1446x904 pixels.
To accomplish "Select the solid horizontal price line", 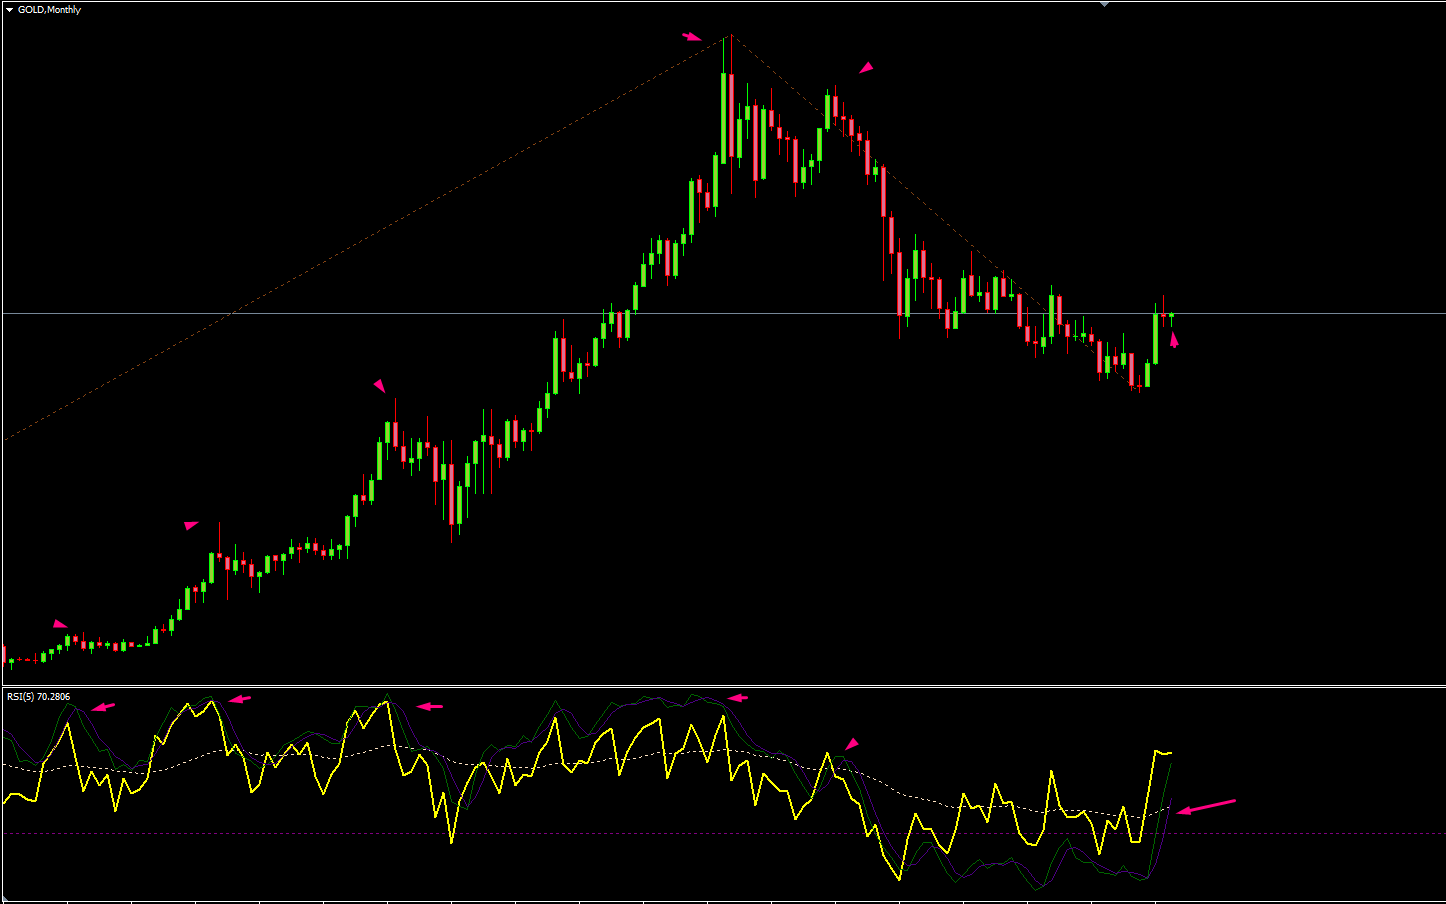I will [723, 314].
